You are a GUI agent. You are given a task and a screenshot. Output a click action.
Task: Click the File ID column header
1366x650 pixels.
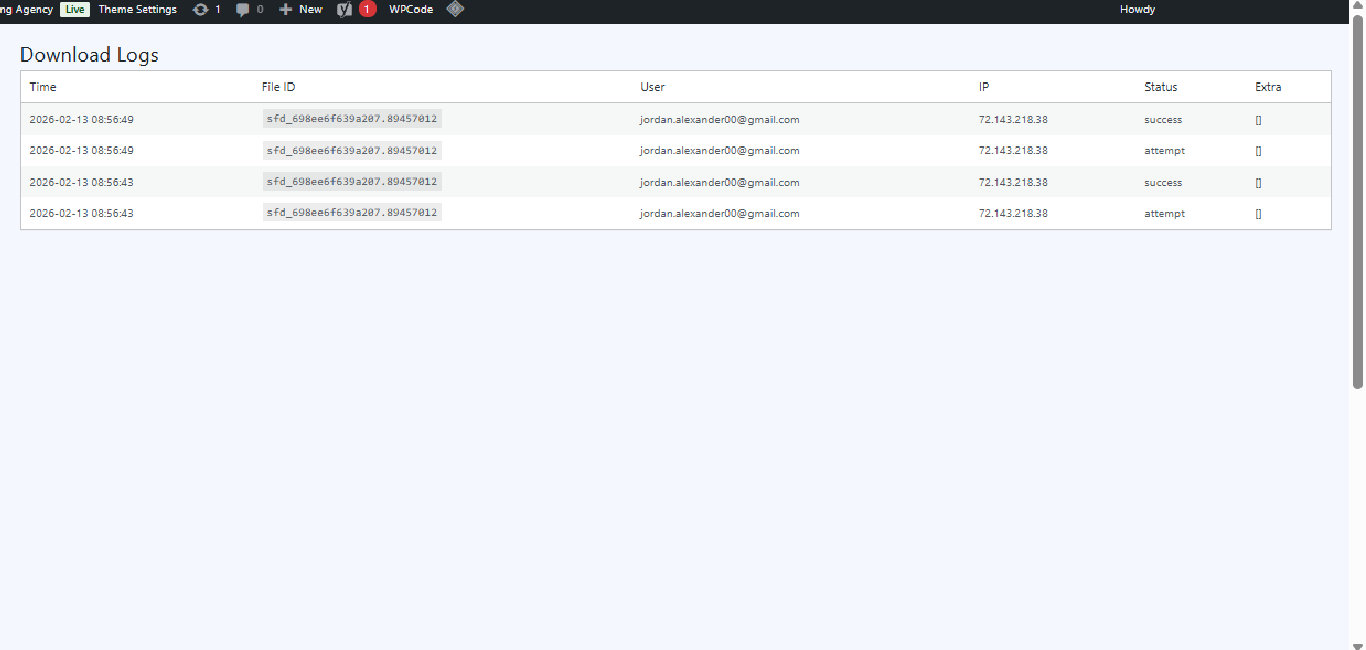point(278,87)
